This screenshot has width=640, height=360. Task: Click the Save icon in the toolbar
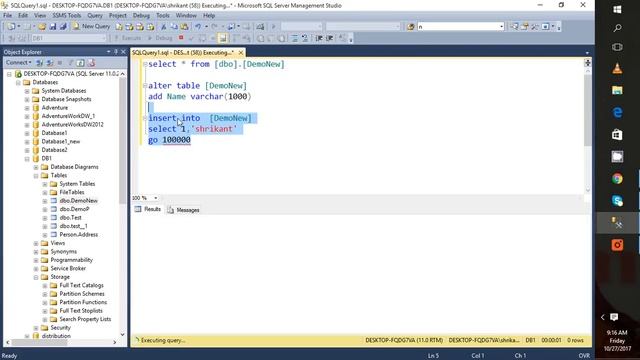click(53, 27)
